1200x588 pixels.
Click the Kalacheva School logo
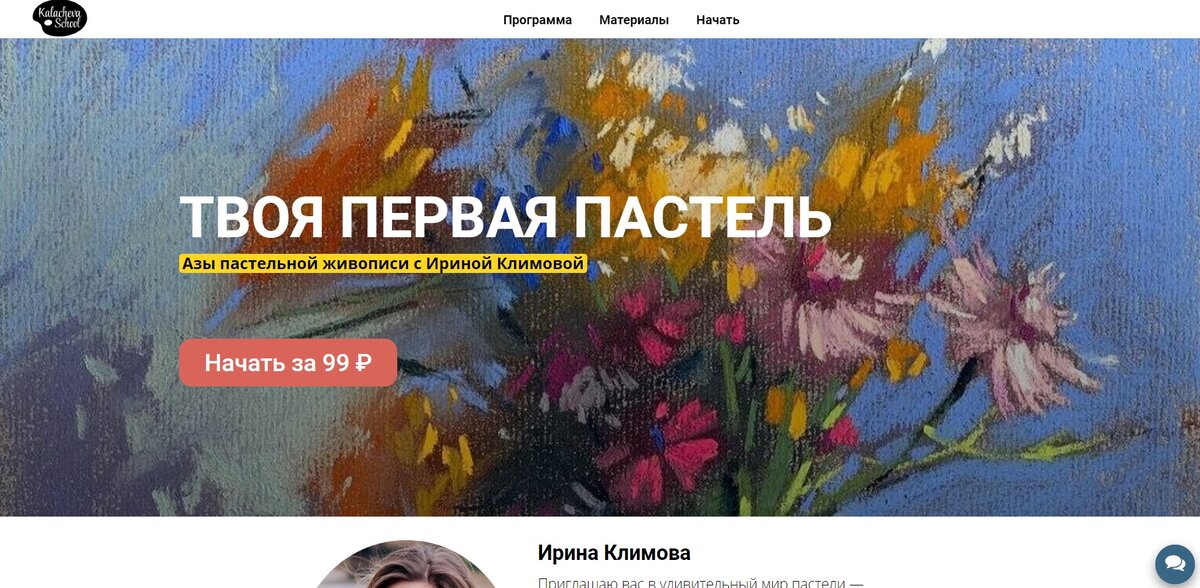(x=60, y=18)
